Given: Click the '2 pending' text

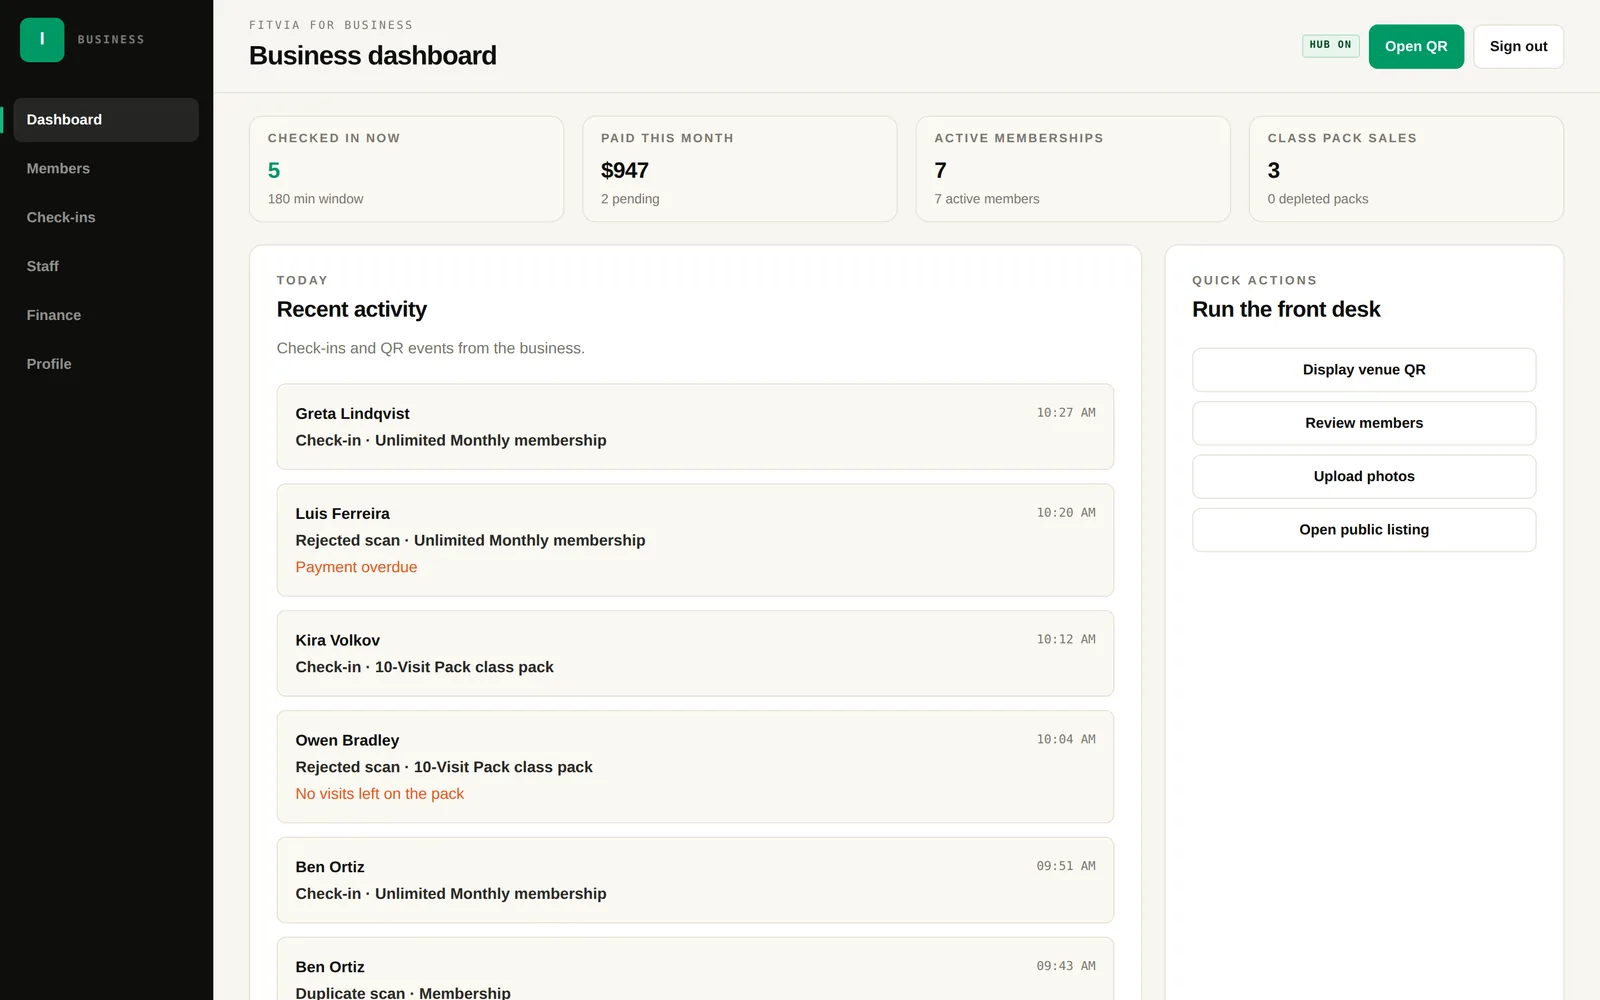Looking at the screenshot, I should point(630,200).
